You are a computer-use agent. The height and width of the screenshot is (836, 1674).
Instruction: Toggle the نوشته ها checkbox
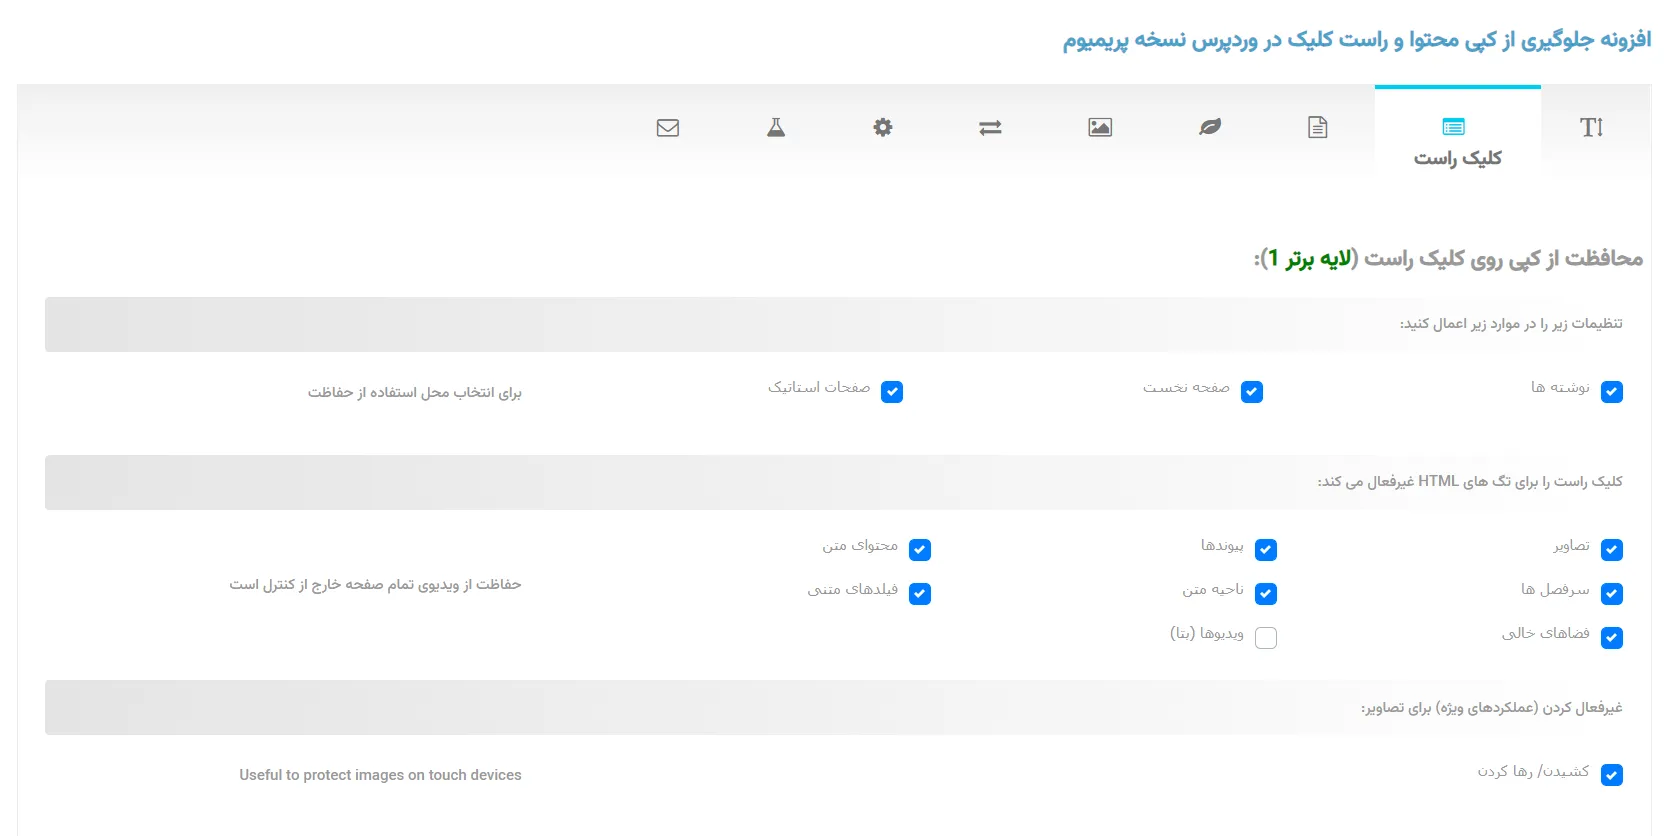coord(1612,392)
